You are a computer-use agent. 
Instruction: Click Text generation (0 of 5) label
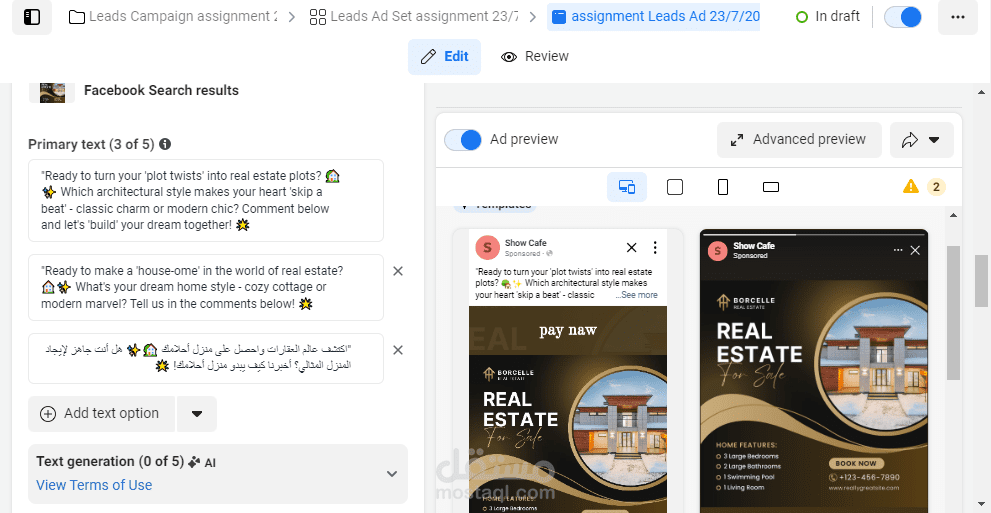[x=110, y=461]
